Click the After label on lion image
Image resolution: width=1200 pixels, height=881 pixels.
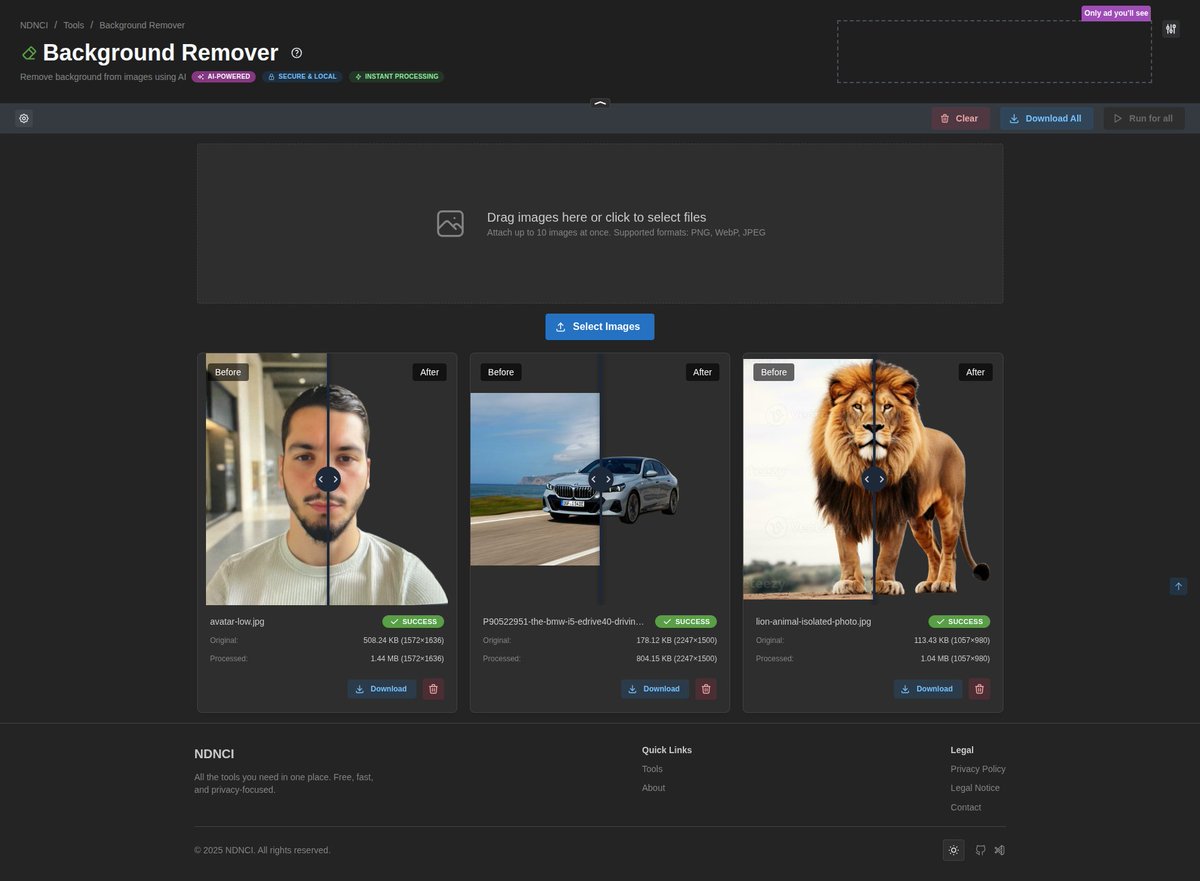(x=976, y=372)
